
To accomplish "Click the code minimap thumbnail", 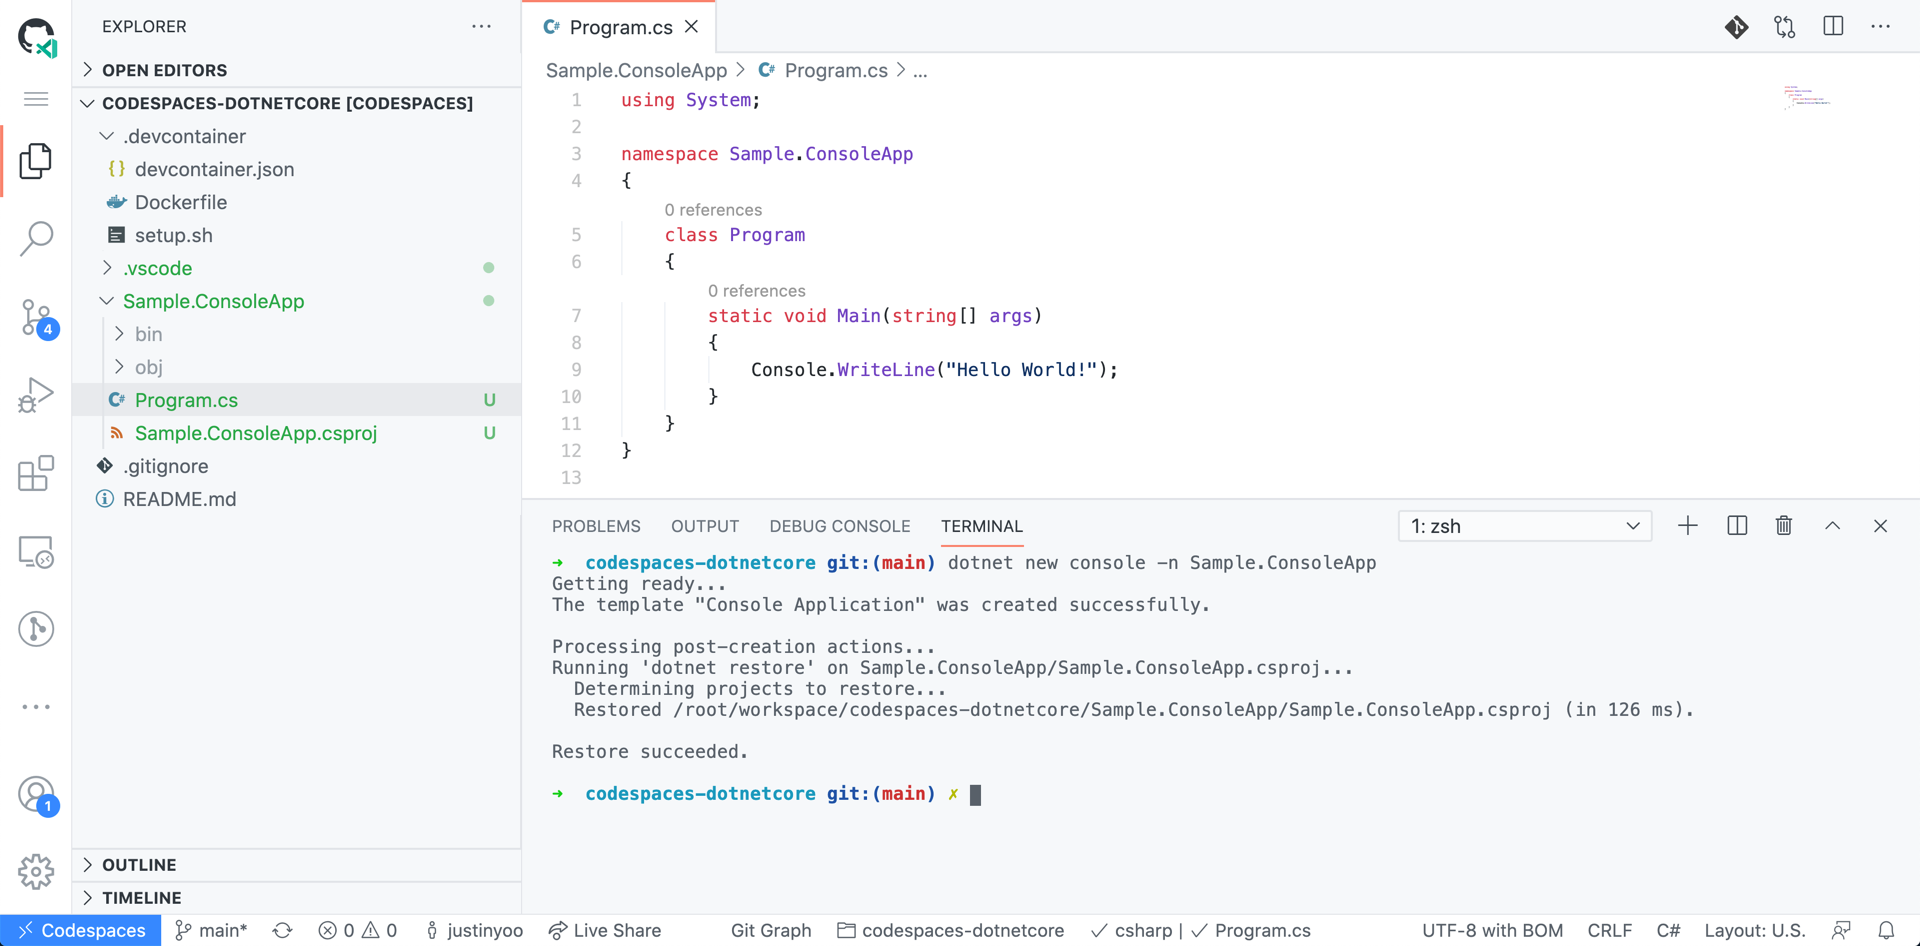I will click(x=1807, y=97).
